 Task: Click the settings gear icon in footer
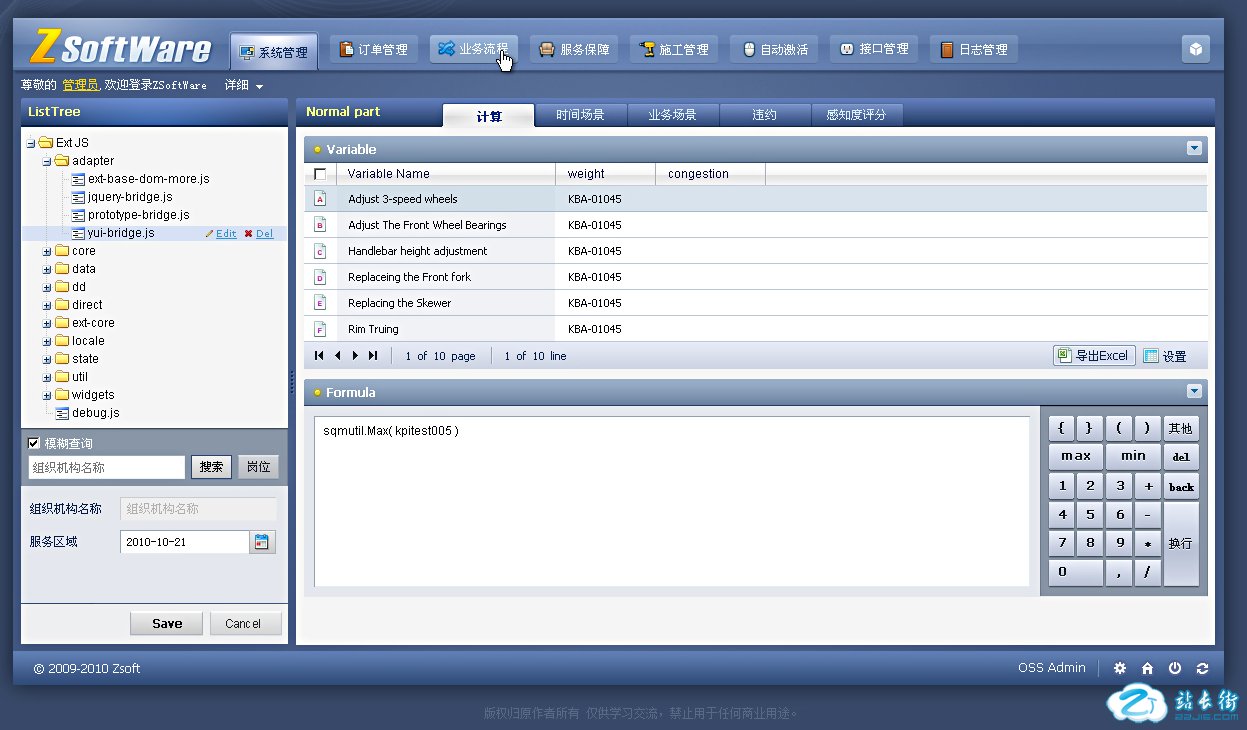pos(1120,668)
